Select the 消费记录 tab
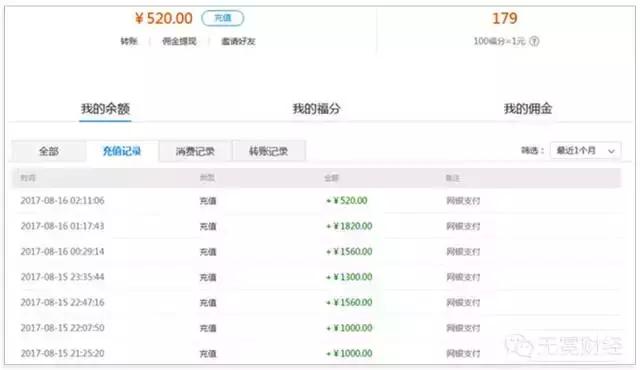The image size is (640, 370). tap(195, 151)
